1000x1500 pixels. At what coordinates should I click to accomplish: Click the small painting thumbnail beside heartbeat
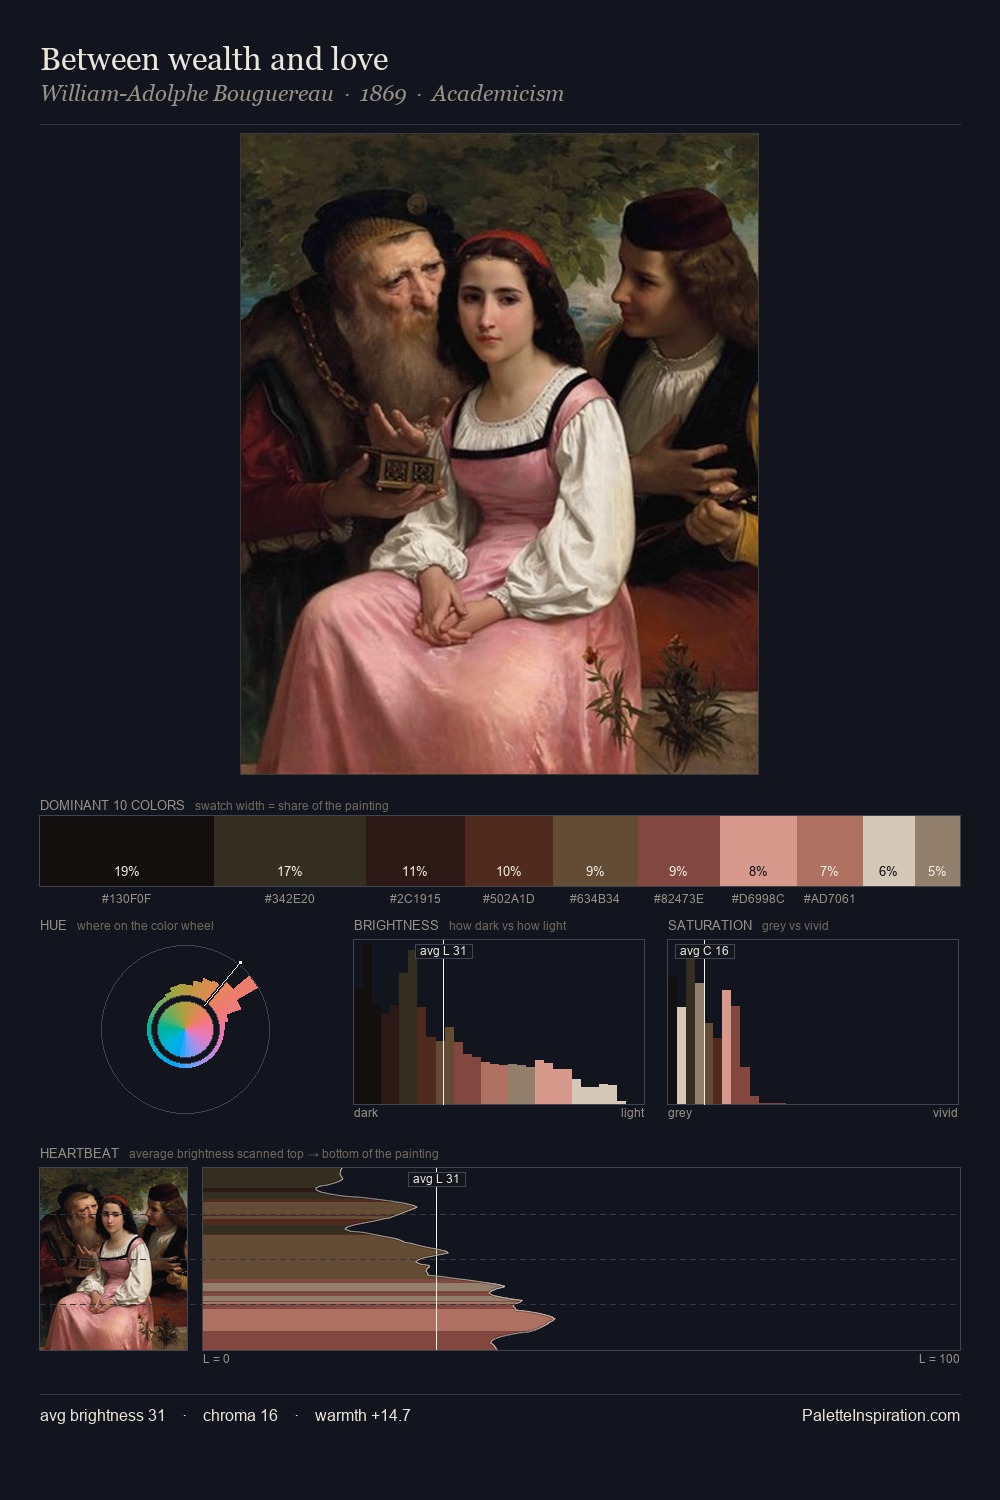pyautogui.click(x=114, y=1259)
